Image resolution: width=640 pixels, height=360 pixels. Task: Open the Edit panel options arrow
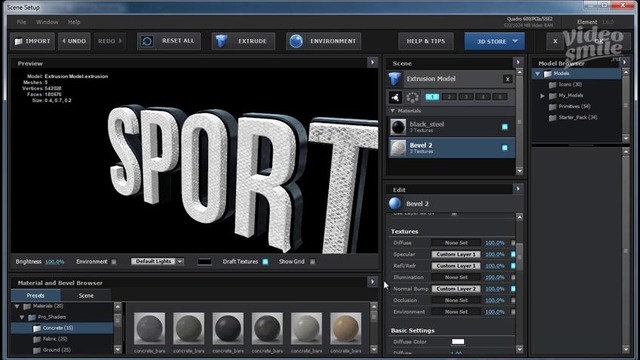[518, 189]
